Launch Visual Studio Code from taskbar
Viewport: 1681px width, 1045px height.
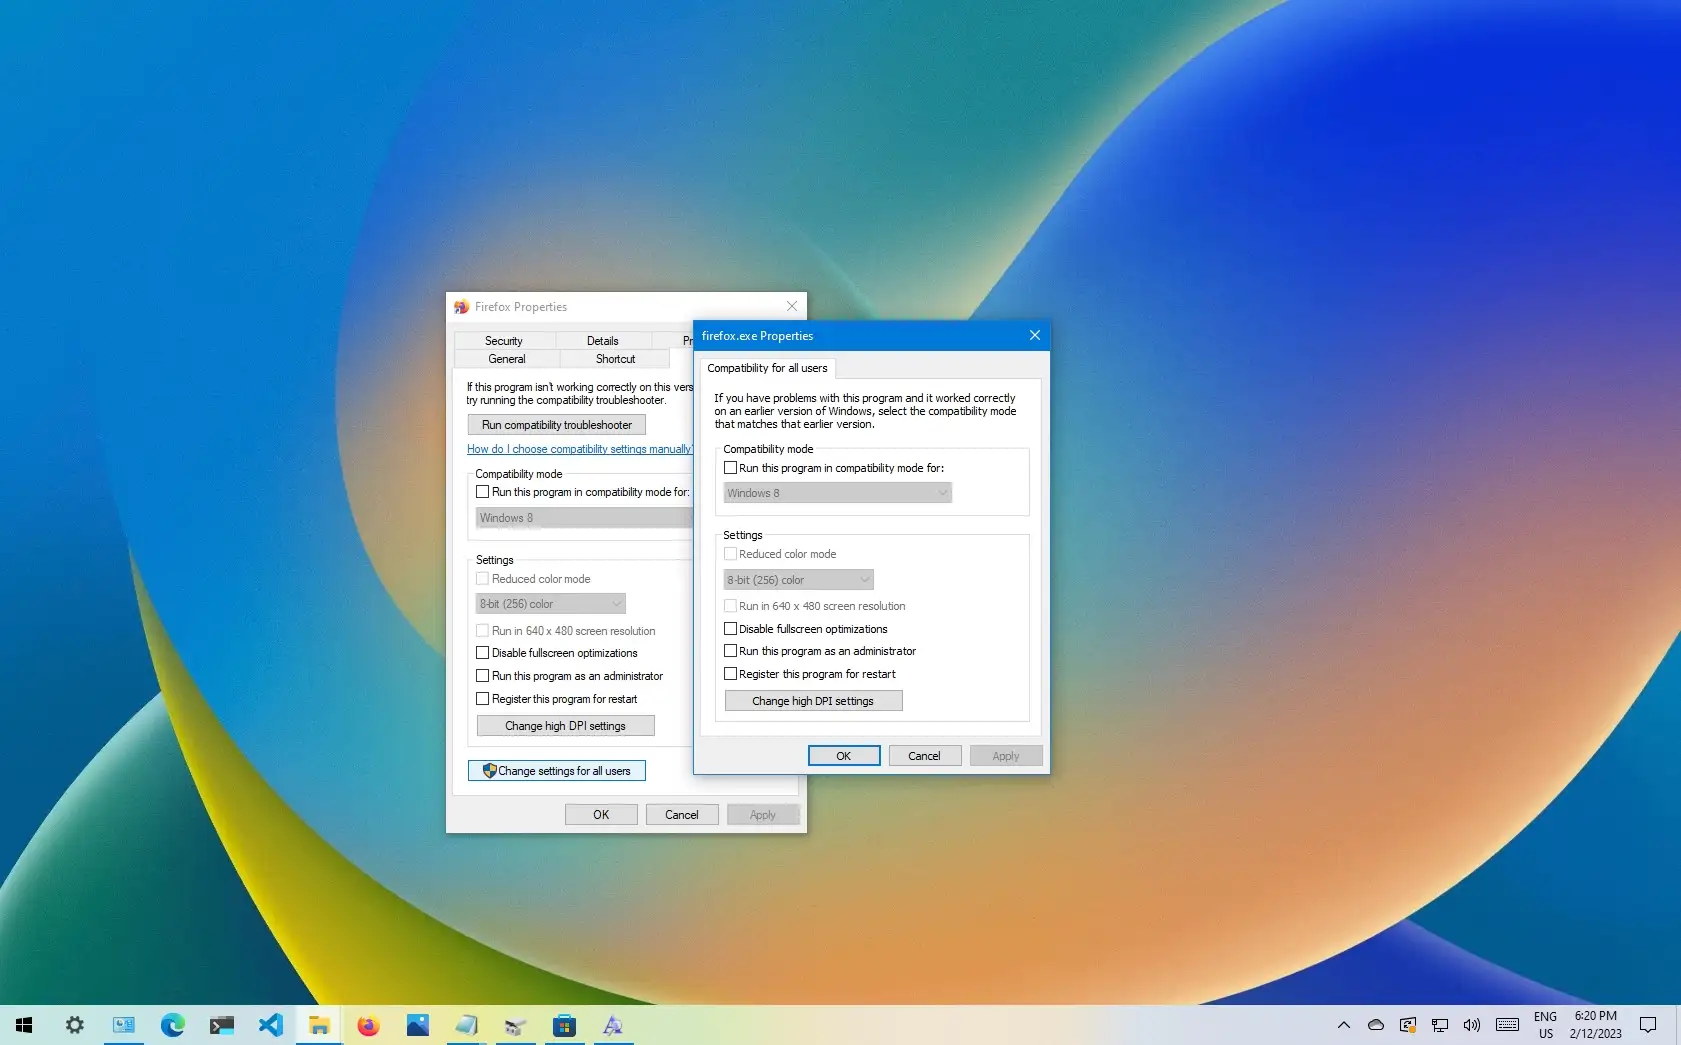point(271,1025)
